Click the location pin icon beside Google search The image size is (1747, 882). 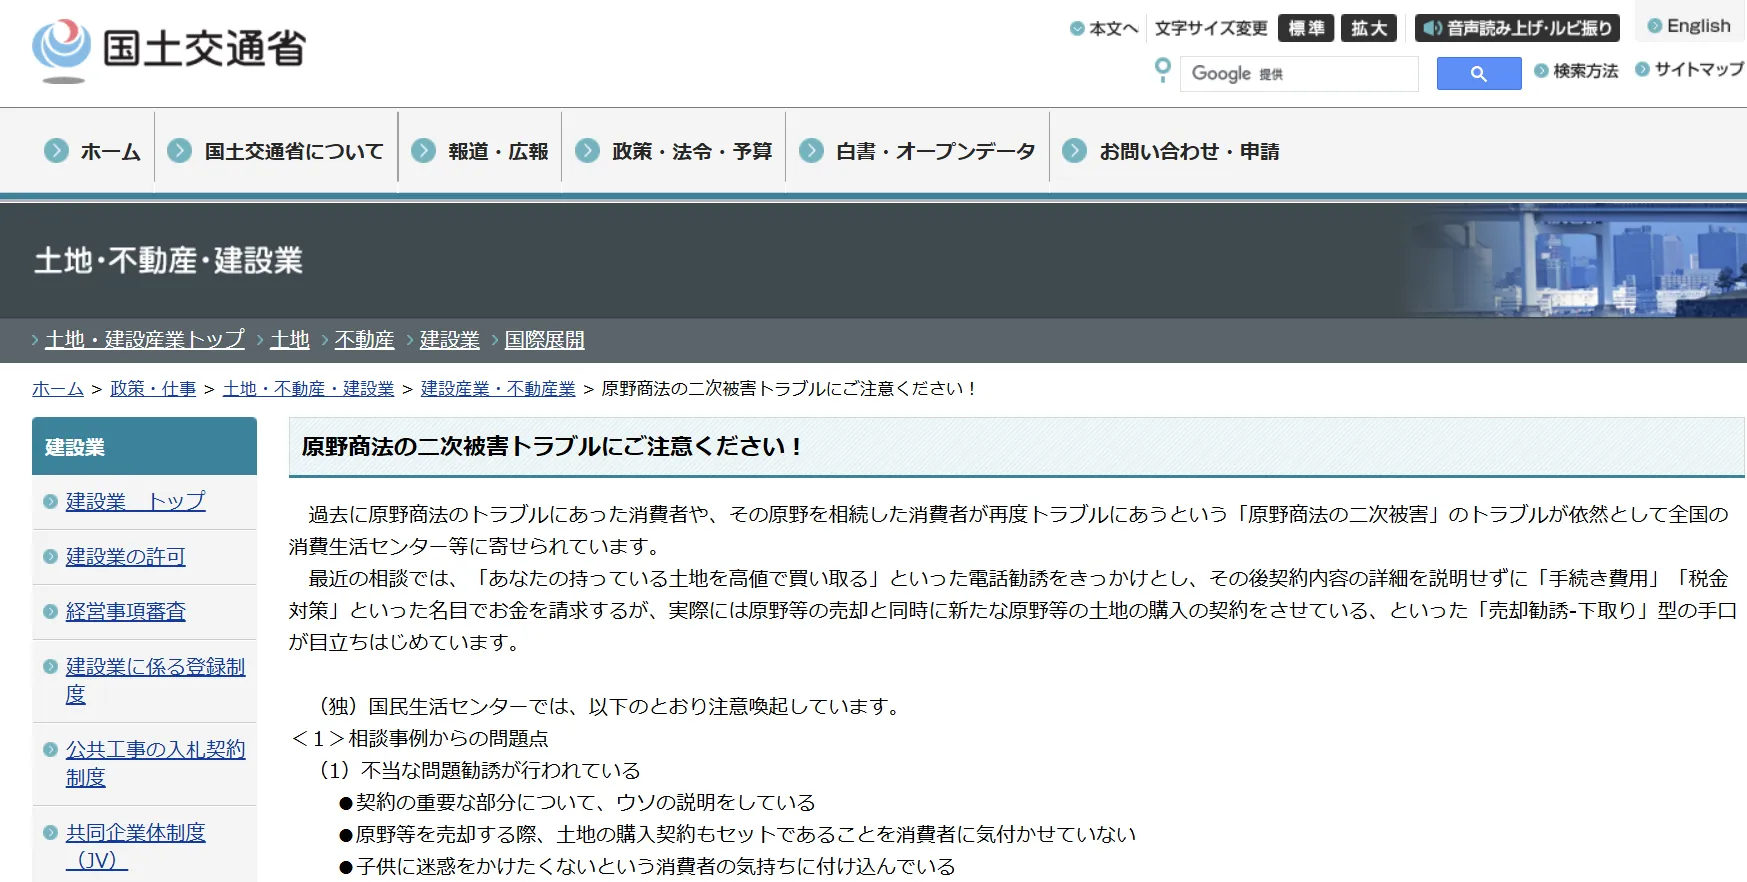[x=1162, y=70]
